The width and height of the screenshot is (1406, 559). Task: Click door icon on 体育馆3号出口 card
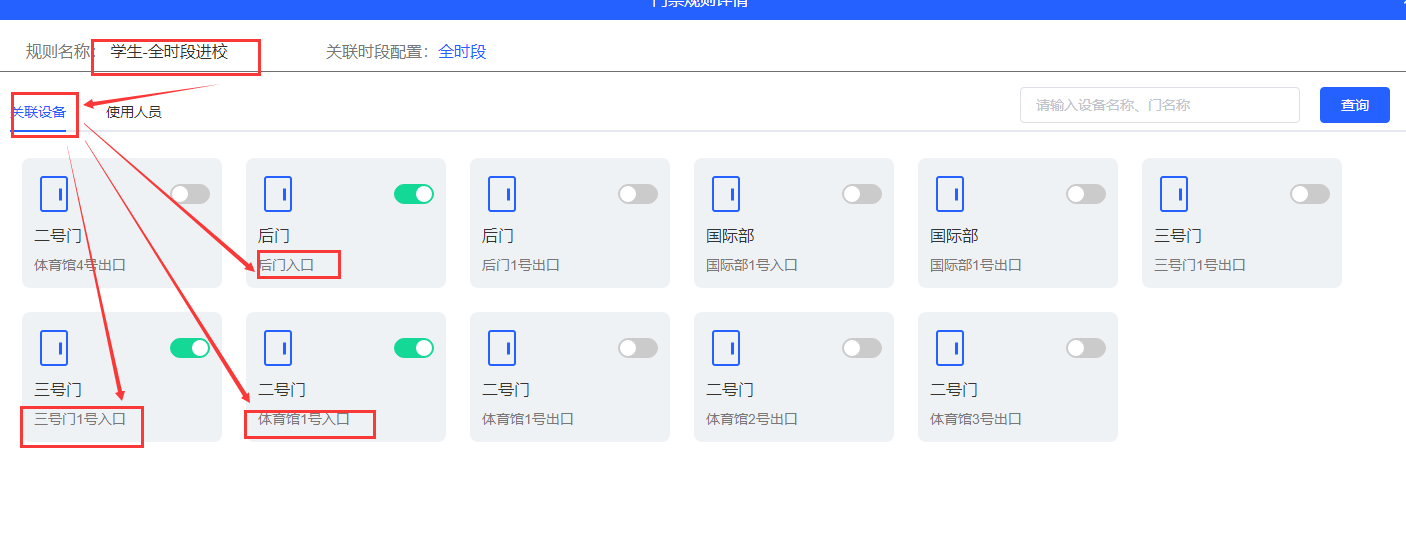(x=950, y=348)
